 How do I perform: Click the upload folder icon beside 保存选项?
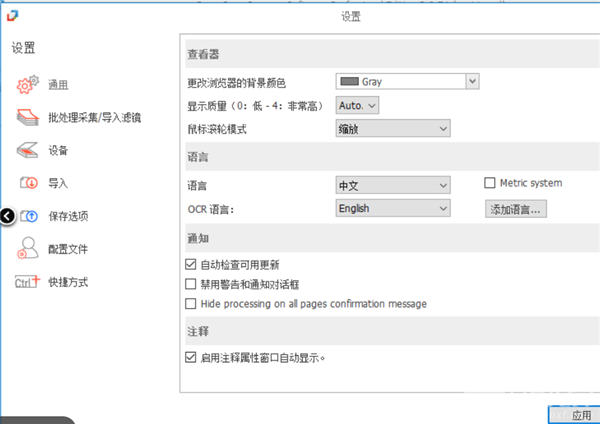point(29,216)
